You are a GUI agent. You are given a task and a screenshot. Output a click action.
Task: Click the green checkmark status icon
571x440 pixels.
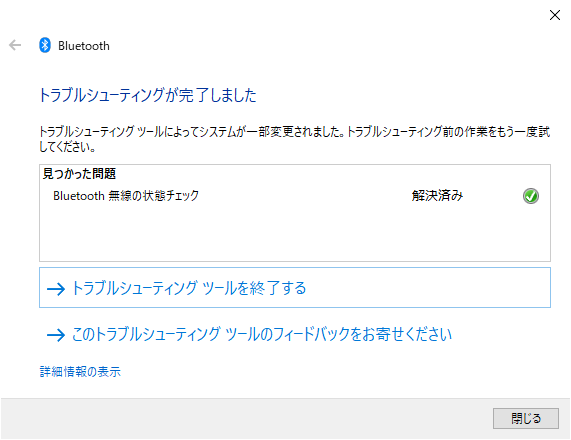[x=531, y=196]
